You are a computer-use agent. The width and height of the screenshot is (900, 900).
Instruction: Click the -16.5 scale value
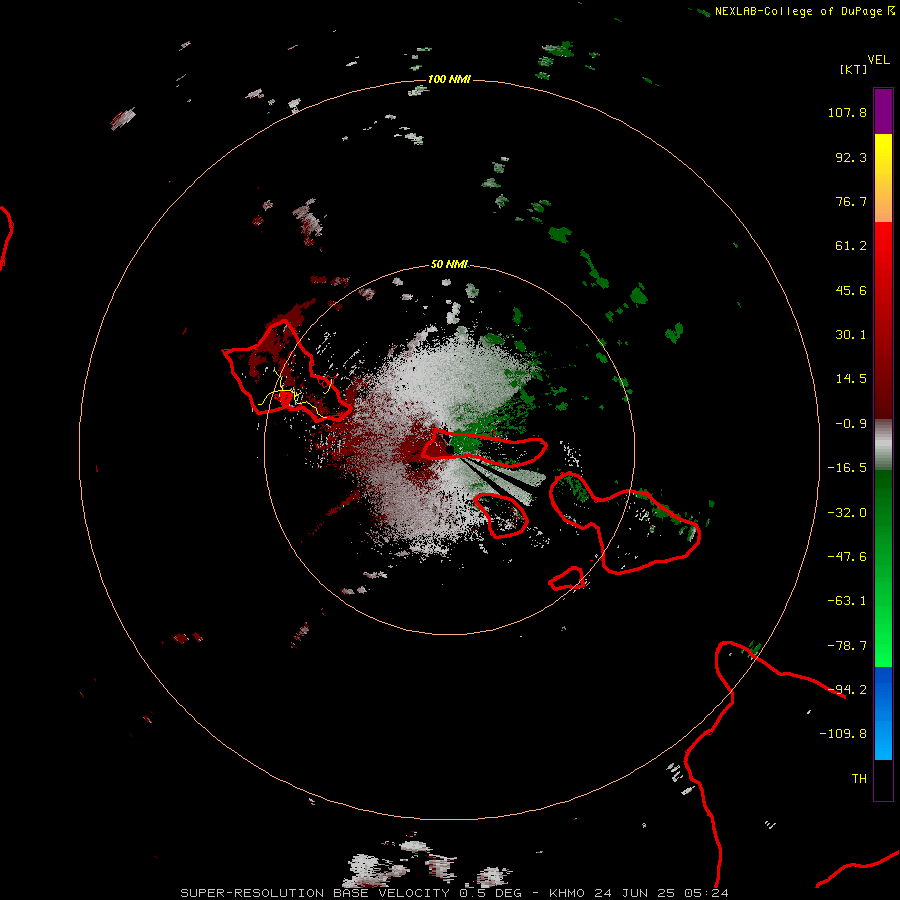click(x=847, y=468)
